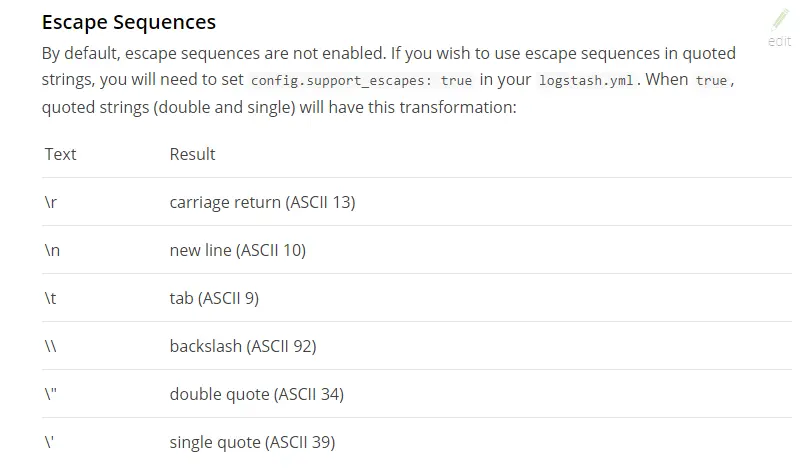Viewport: 802px width, 475px height.
Task: Click the 'new line (ASCII 10)' cell
Action: (x=238, y=251)
